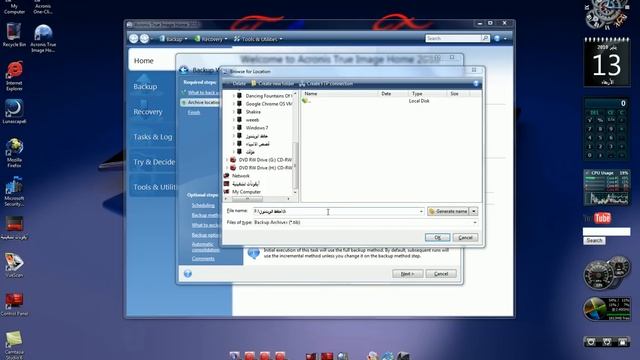Open Recycle Bin desktop icon
Screen dimensions: 640x360
pos(13,35)
